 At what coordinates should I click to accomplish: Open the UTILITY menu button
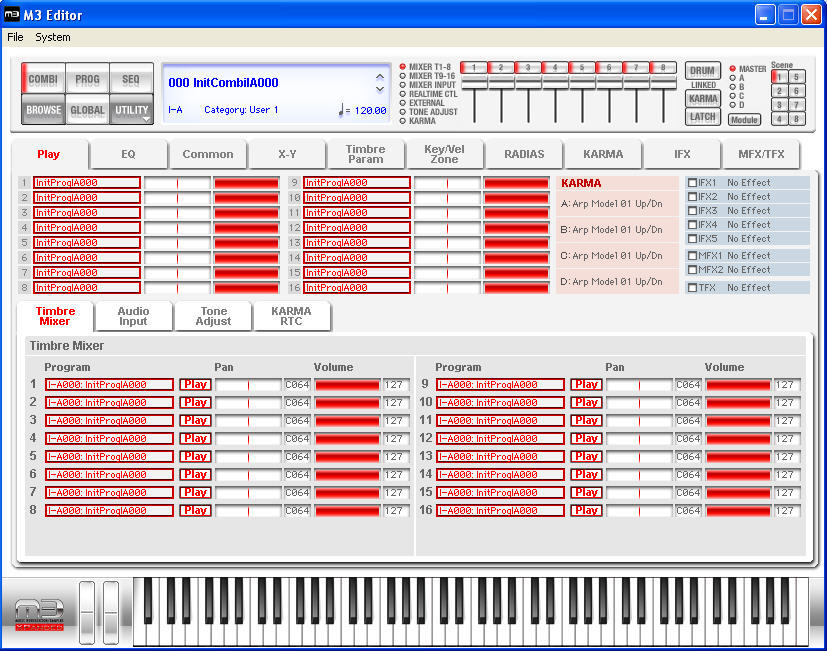[x=131, y=109]
